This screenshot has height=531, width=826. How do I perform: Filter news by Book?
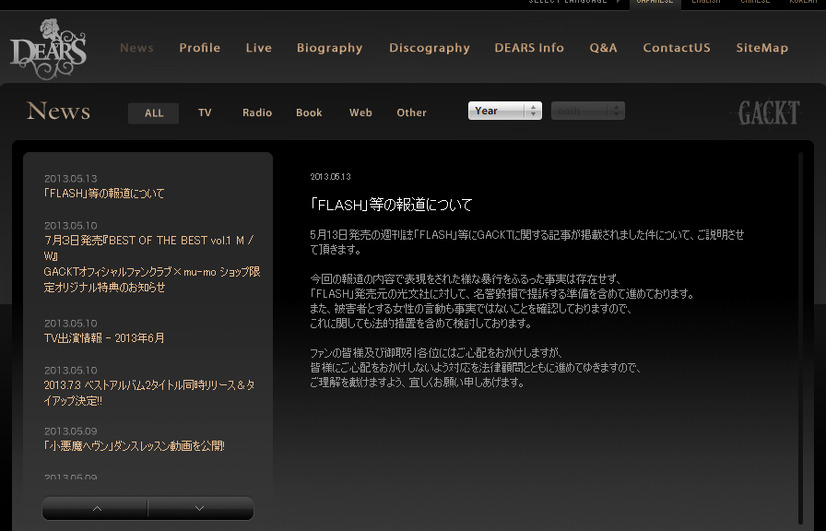point(309,113)
